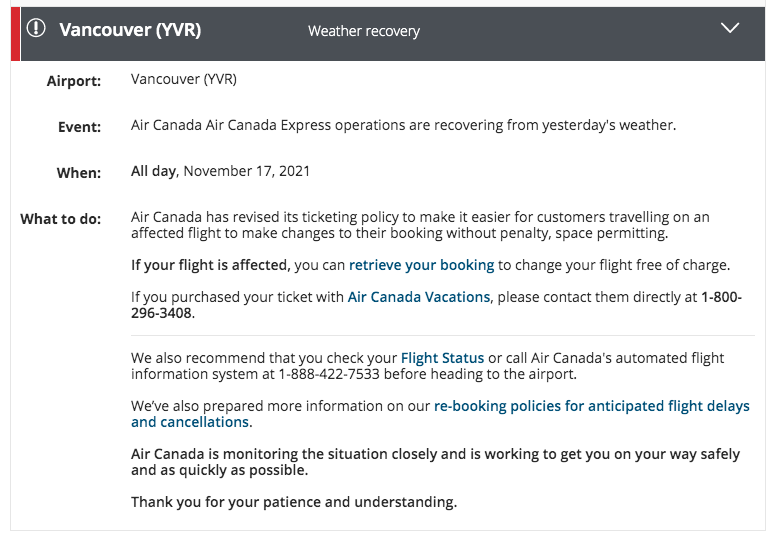This screenshot has width=780, height=540.
Task: Click the 1-888-422-7533 phone number
Action: coord(329,374)
